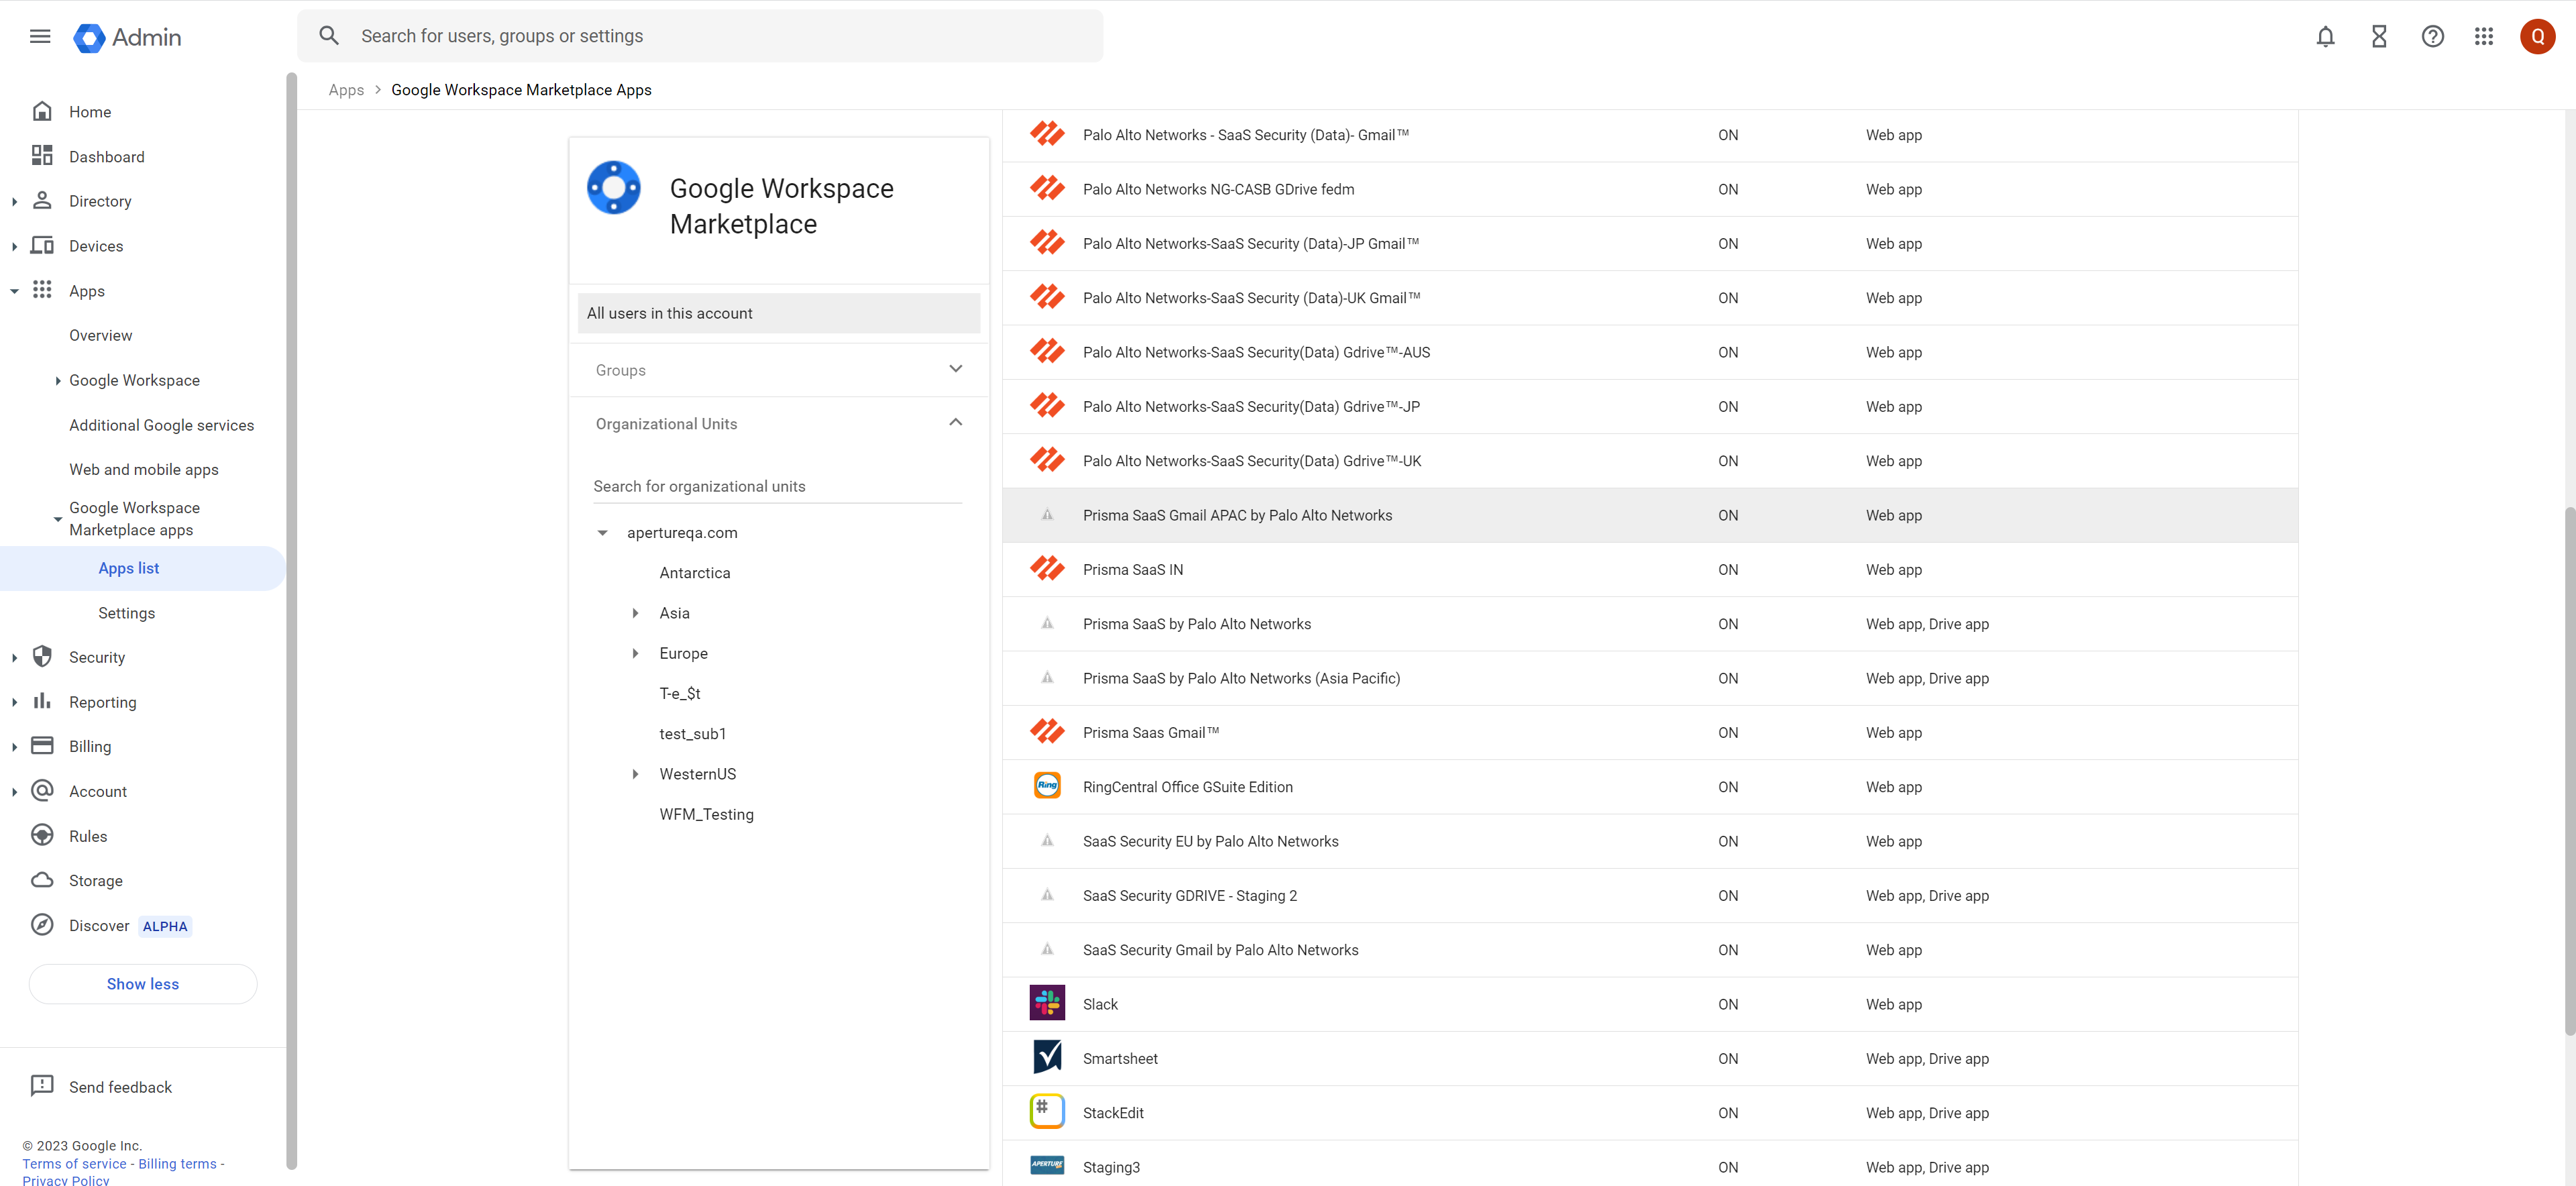This screenshot has height=1186, width=2576.
Task: Click the RingCentral app icon
Action: [1047, 786]
